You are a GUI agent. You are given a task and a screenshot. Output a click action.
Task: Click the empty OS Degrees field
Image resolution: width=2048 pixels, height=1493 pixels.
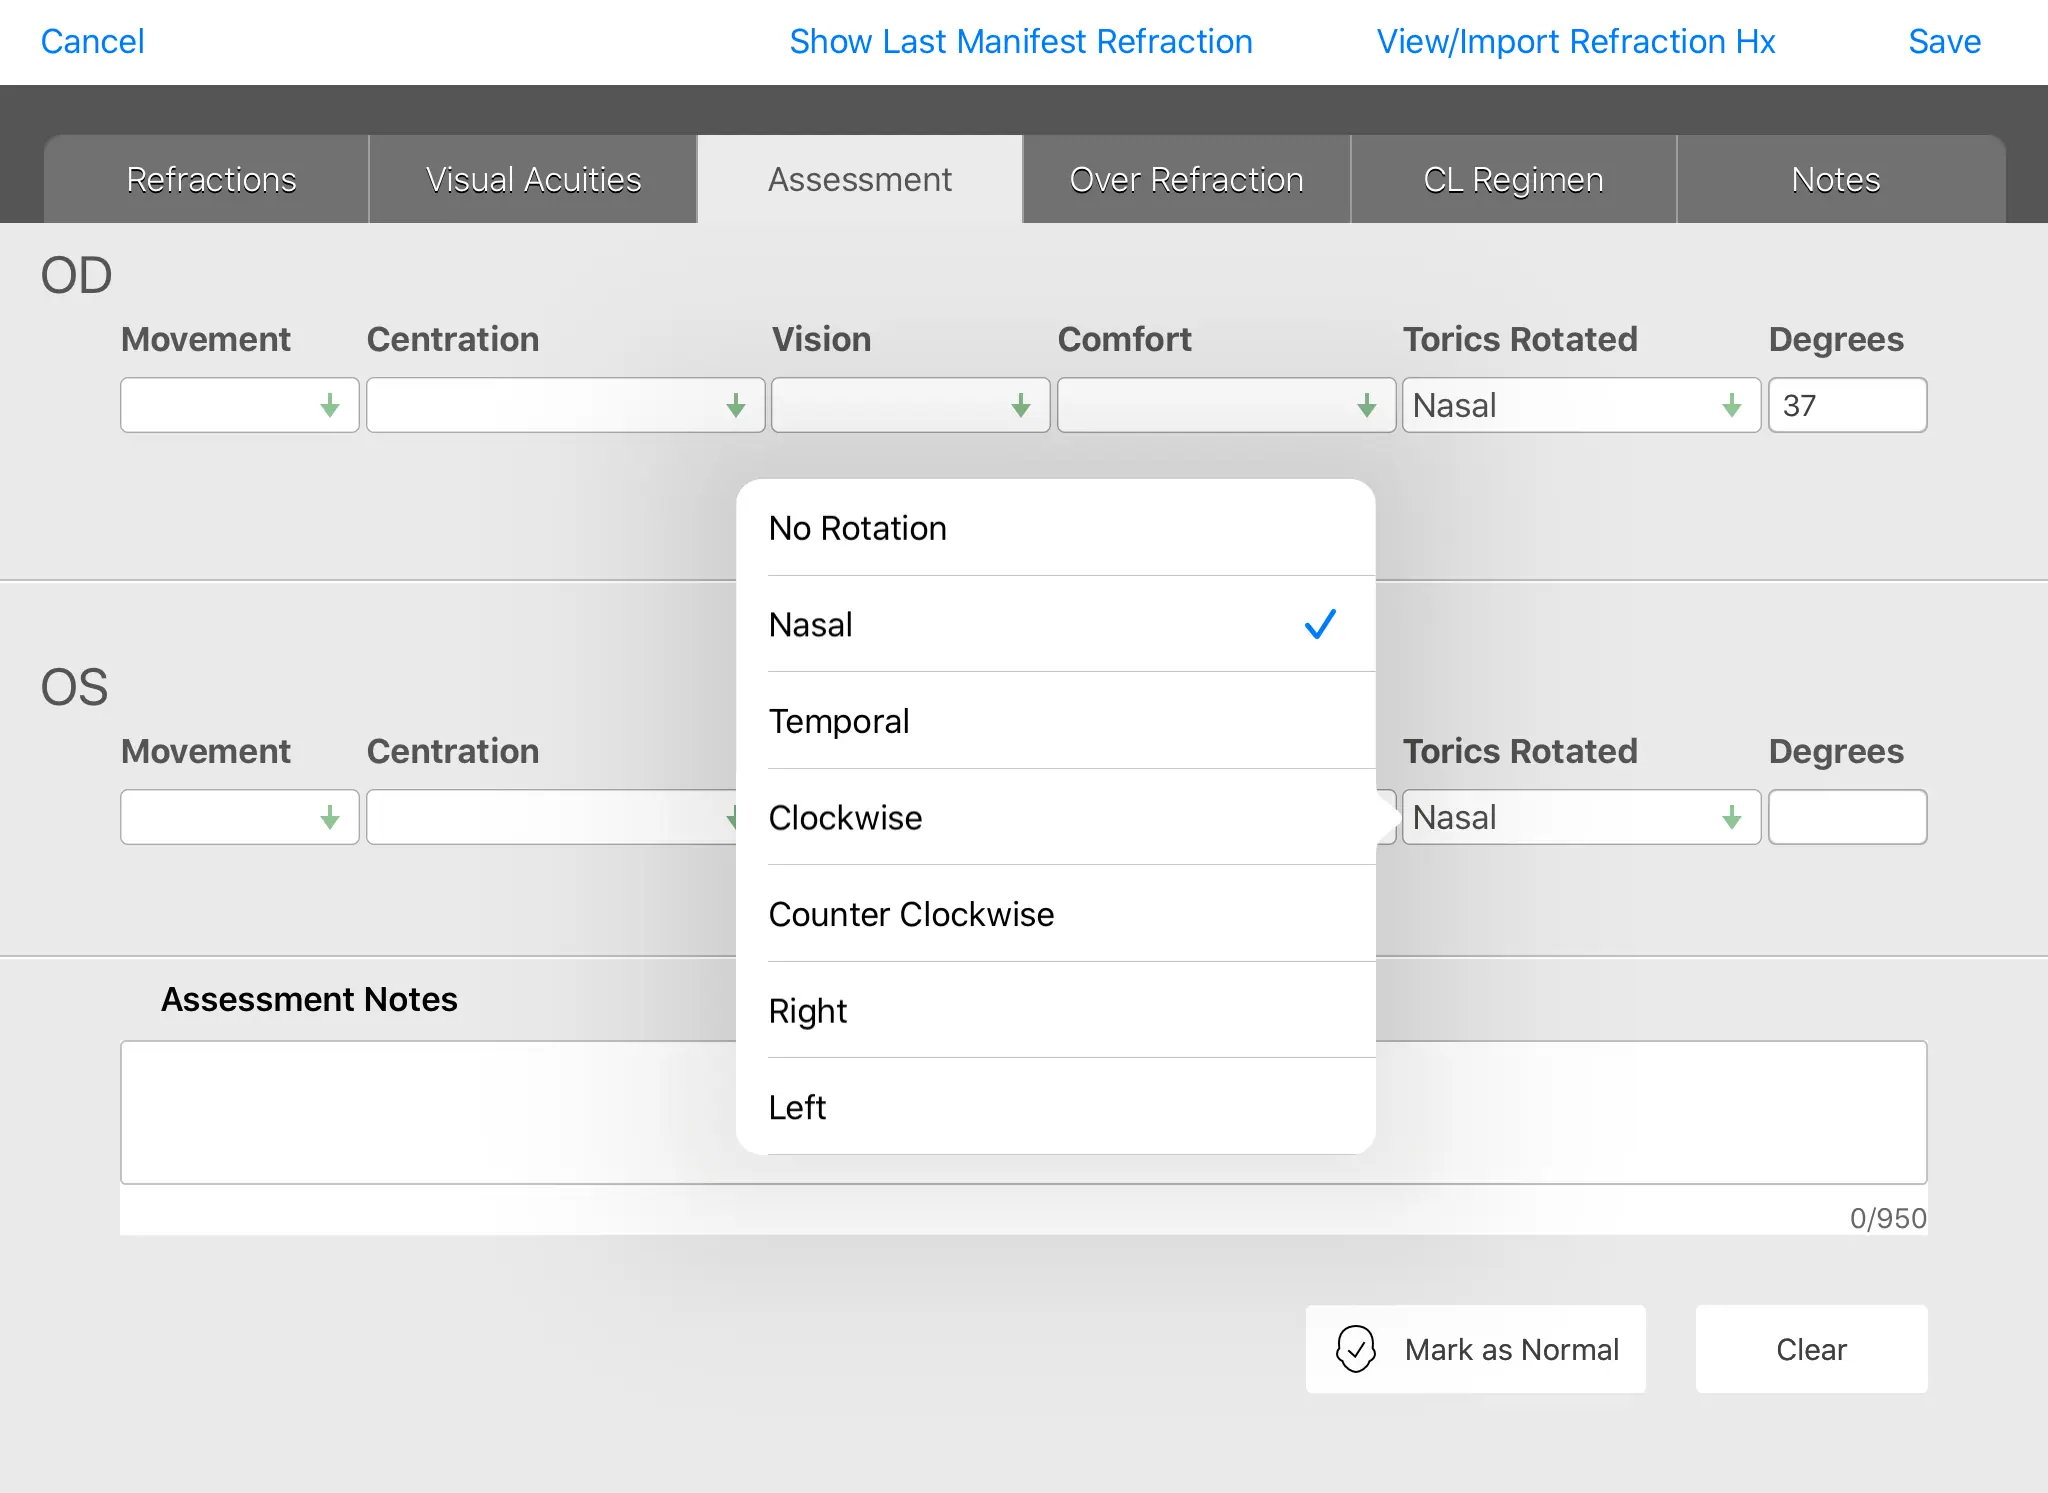1848,817
